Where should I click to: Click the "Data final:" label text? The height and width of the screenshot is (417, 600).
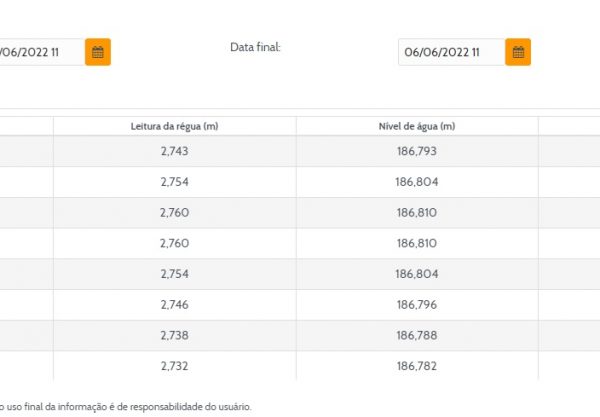255,47
